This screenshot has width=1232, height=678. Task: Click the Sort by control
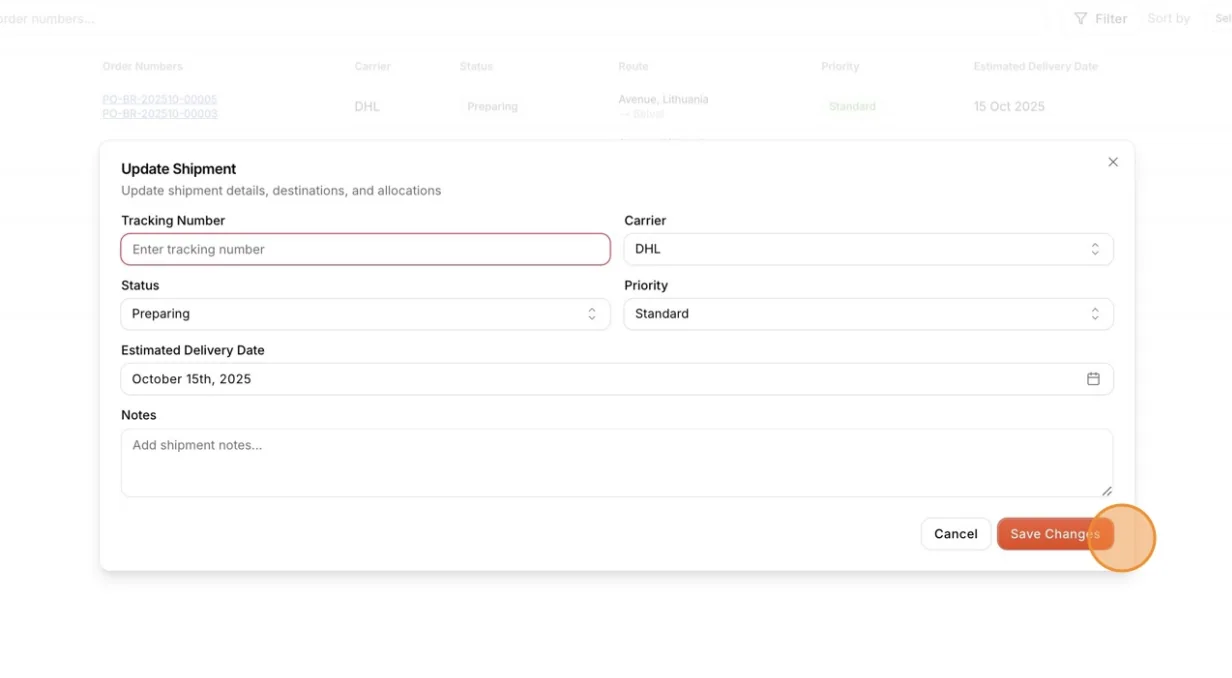coord(1168,18)
